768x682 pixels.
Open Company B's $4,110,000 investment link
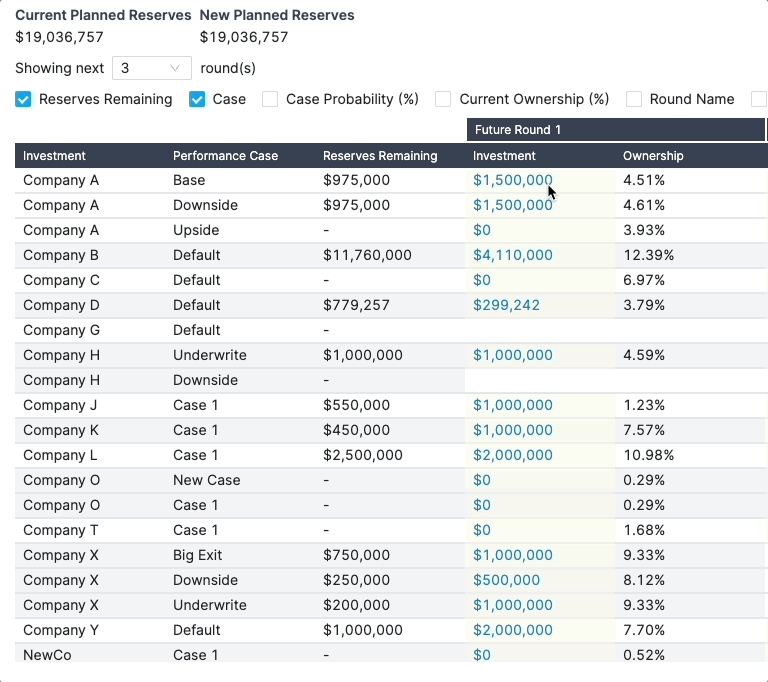(512, 255)
